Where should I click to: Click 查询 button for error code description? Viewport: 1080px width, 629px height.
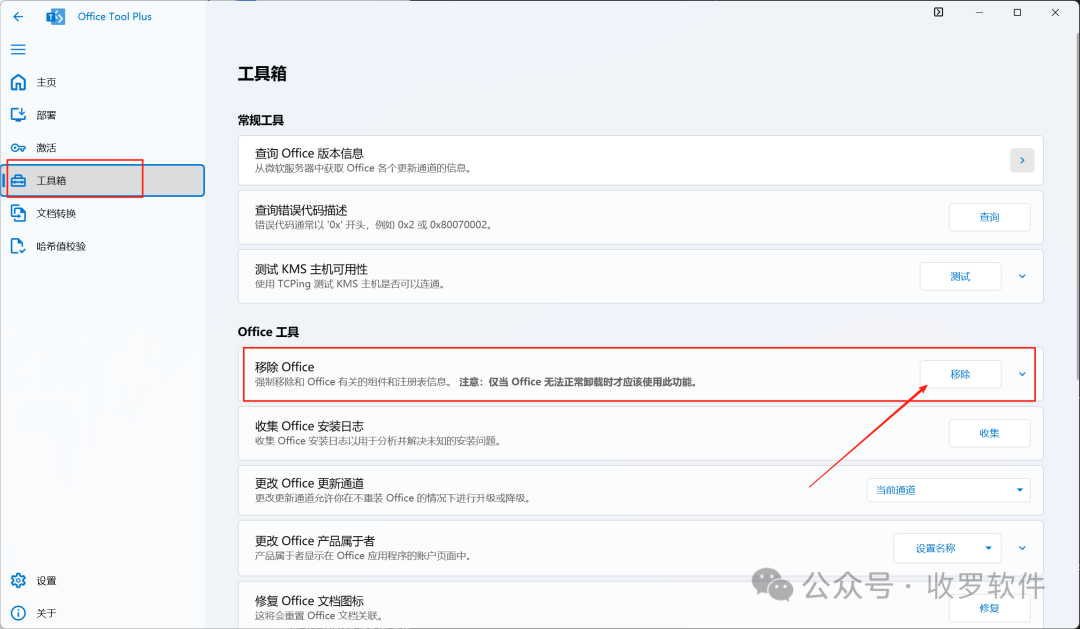tap(989, 217)
